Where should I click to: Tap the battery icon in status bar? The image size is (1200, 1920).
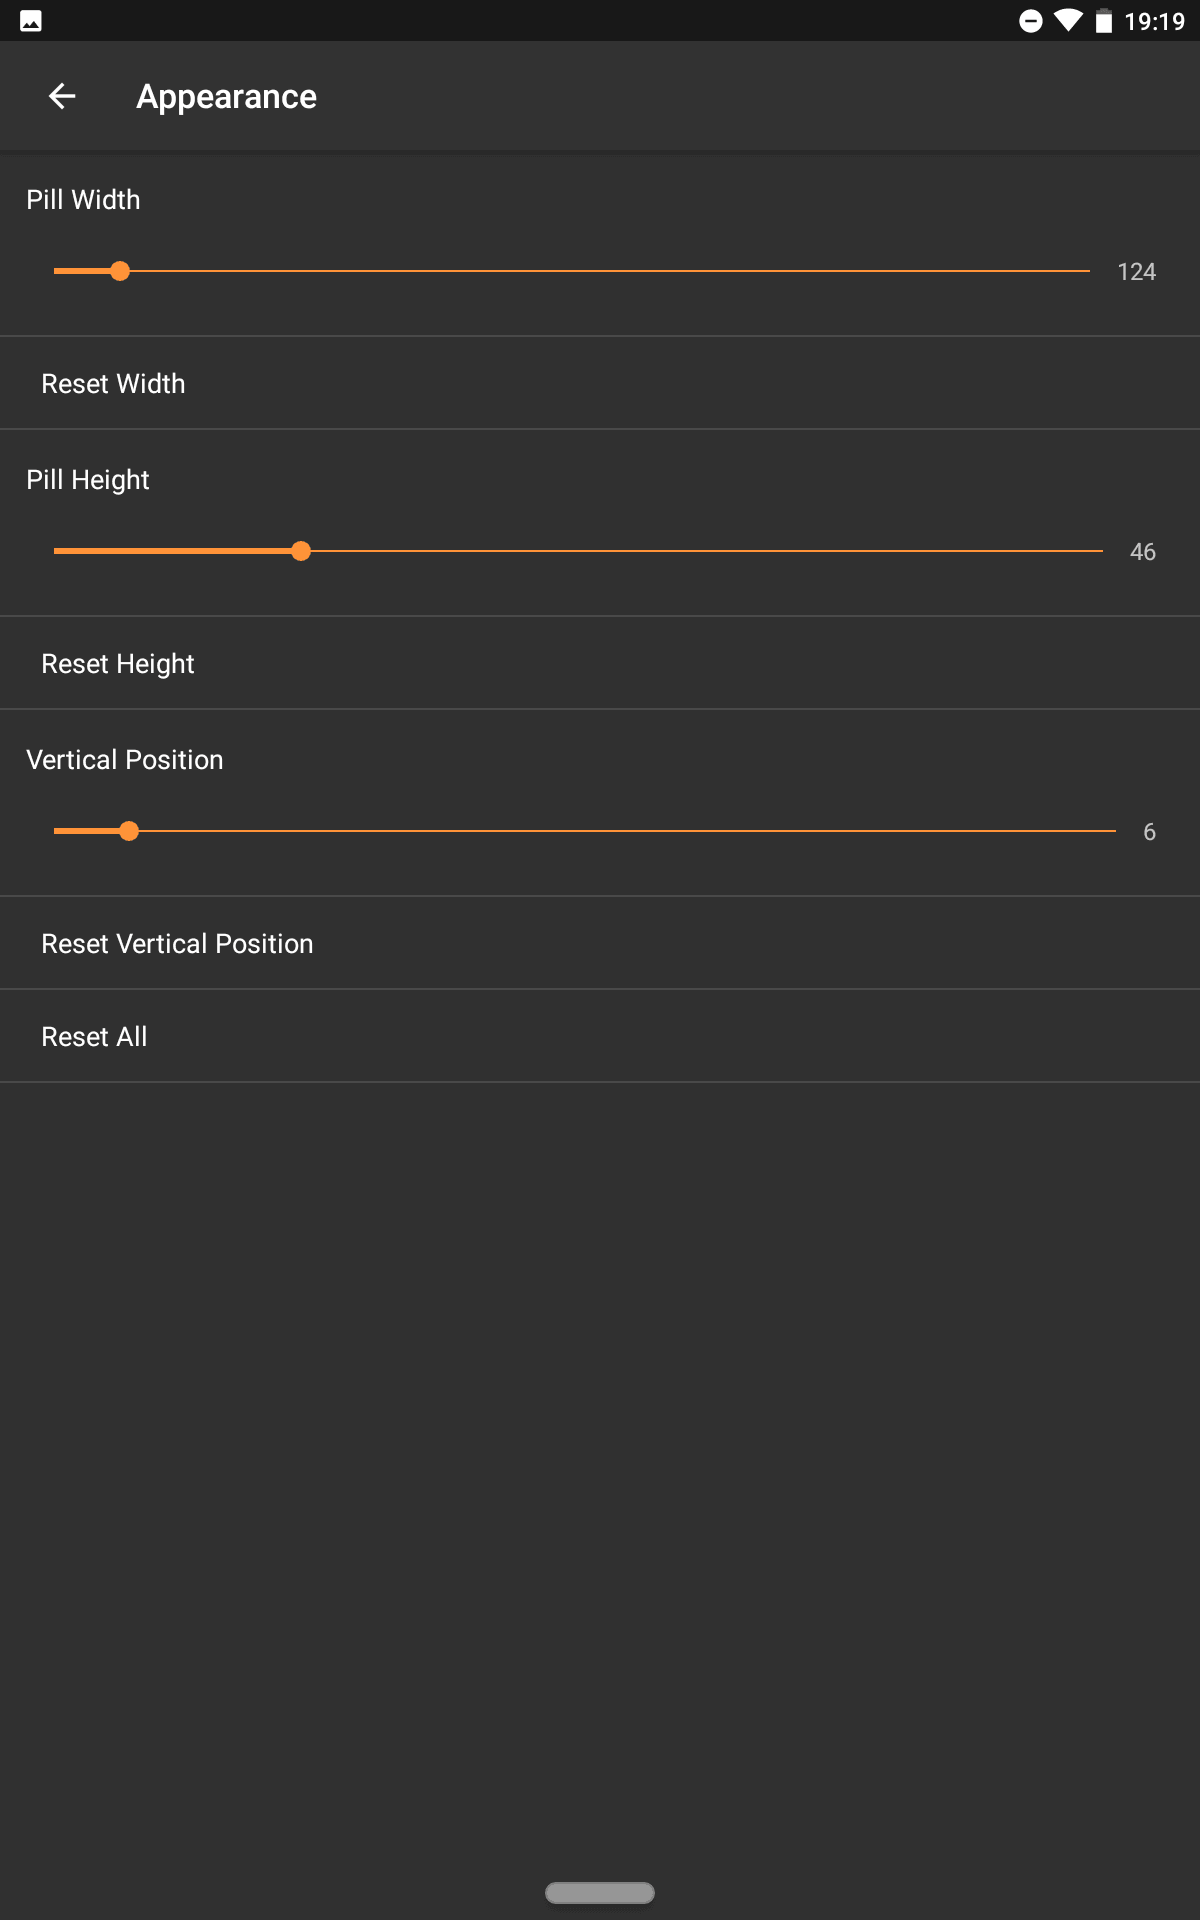[1103, 21]
